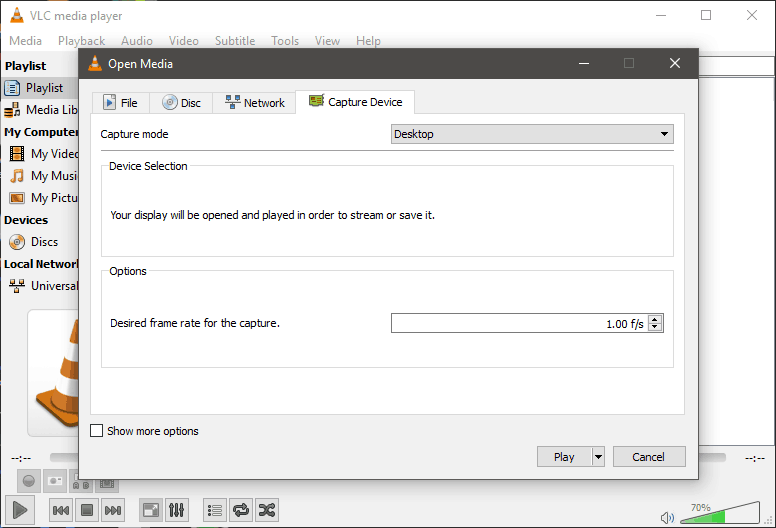Open My Videos in the sidebar

(42, 154)
